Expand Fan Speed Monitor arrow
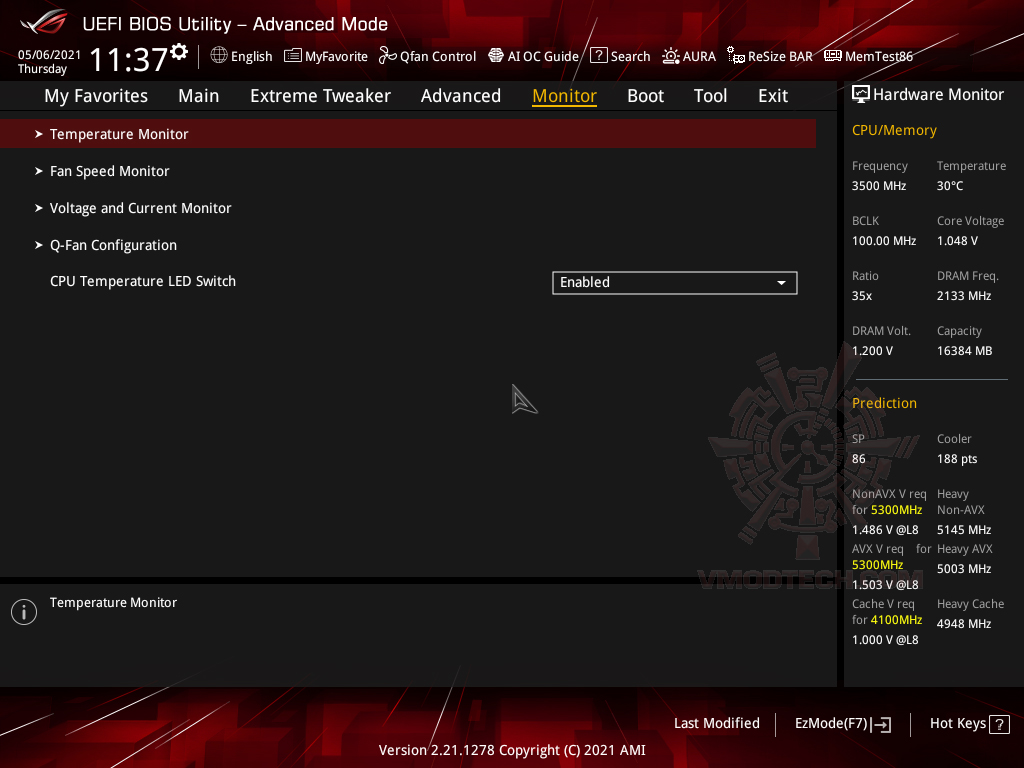 click(x=39, y=171)
